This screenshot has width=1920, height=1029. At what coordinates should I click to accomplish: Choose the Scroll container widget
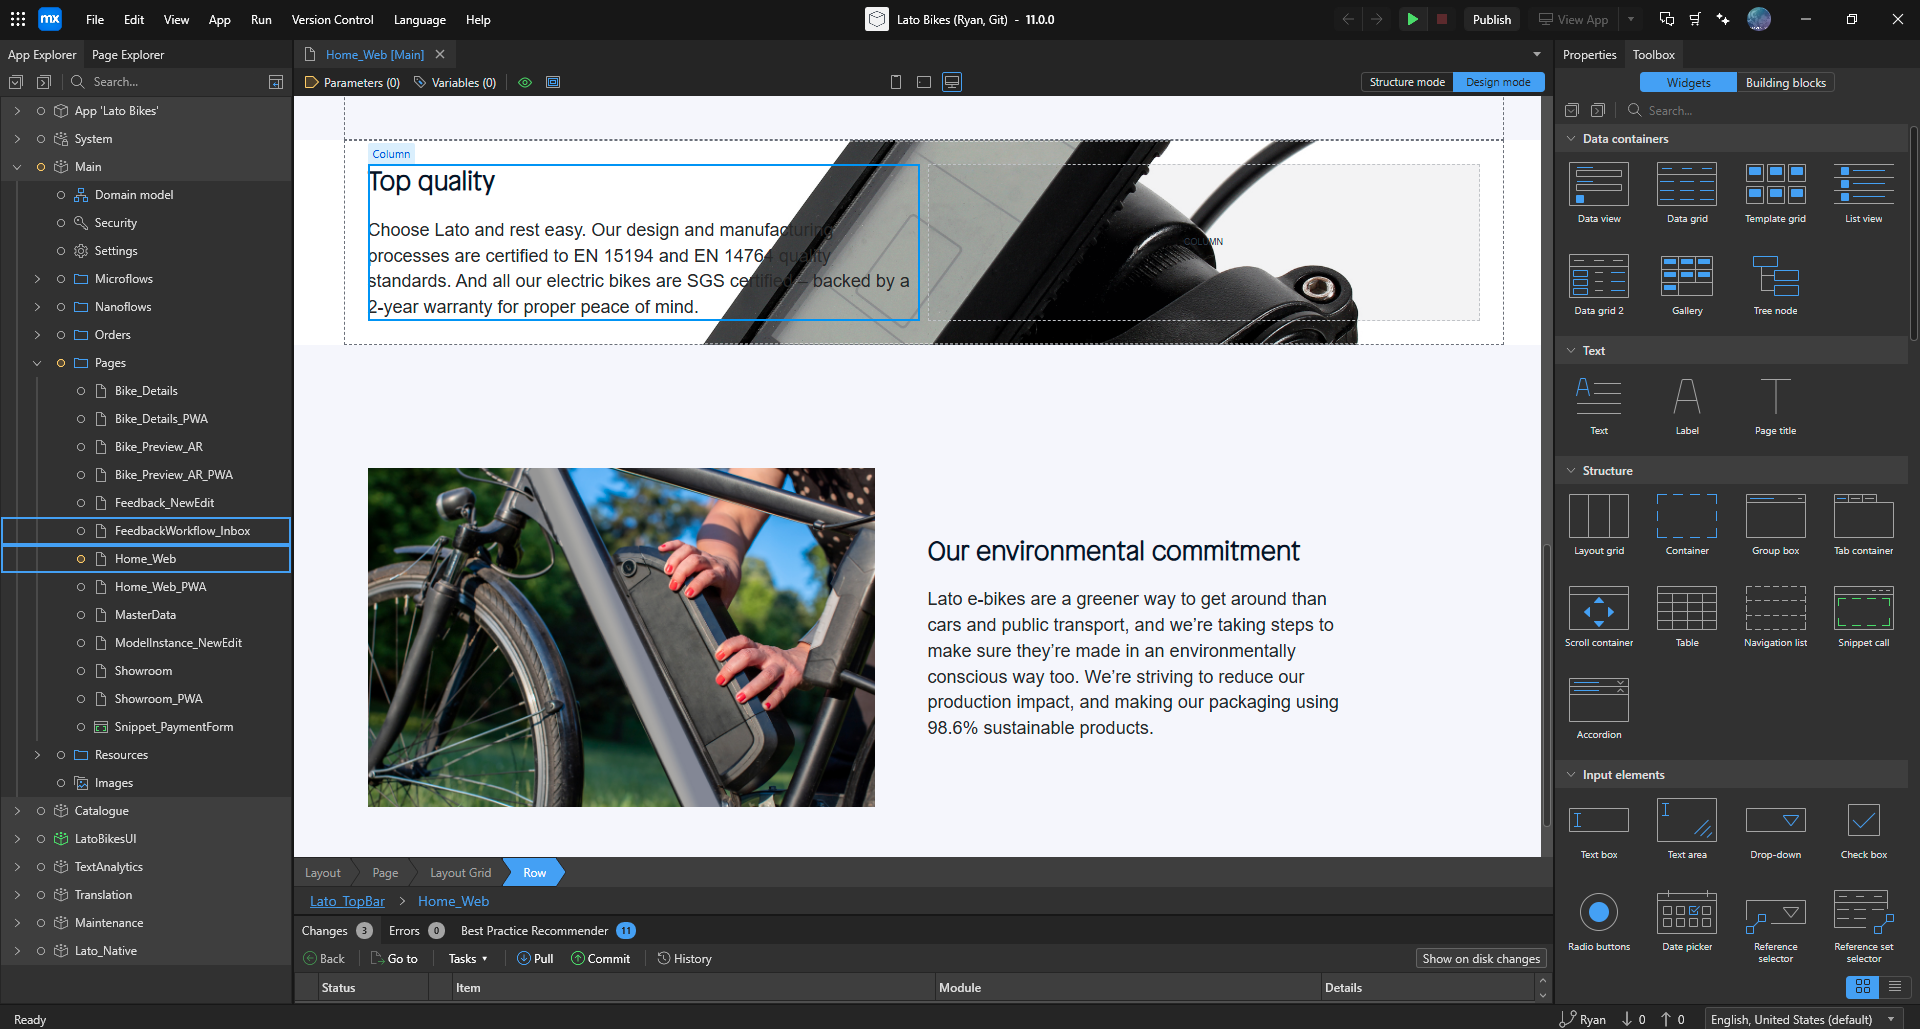coord(1598,609)
